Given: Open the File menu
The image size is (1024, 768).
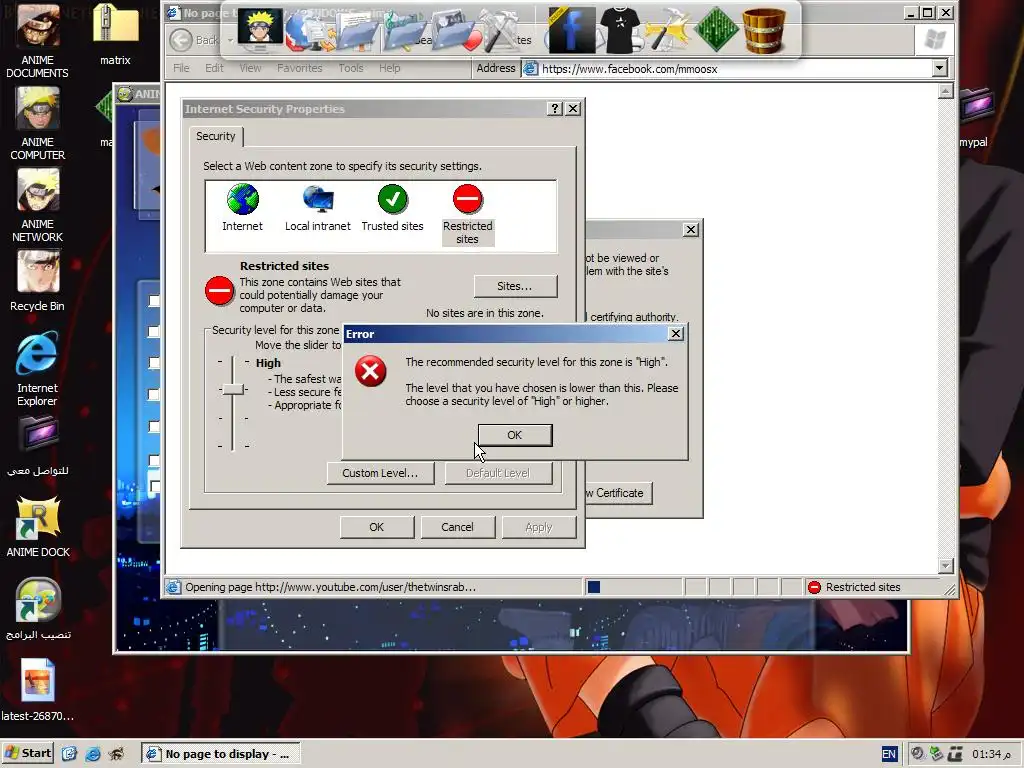Looking at the screenshot, I should (181, 68).
